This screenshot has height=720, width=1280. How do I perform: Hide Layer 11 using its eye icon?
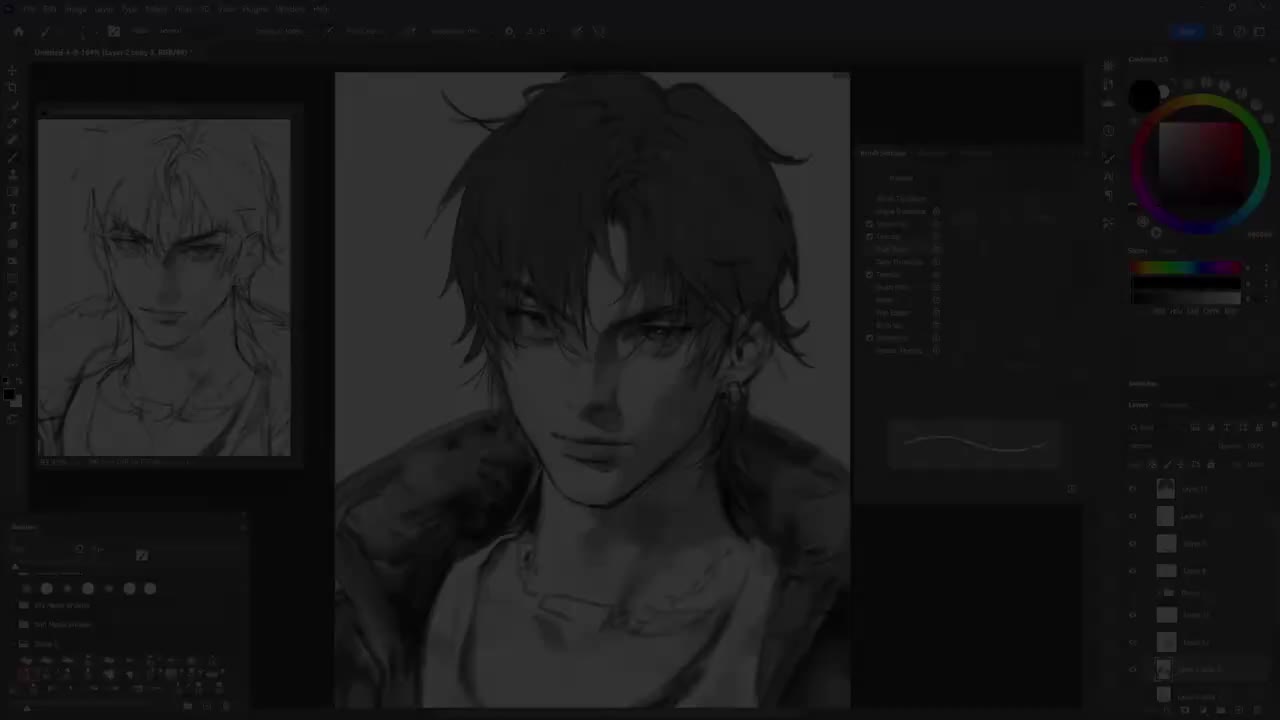coord(1133,489)
